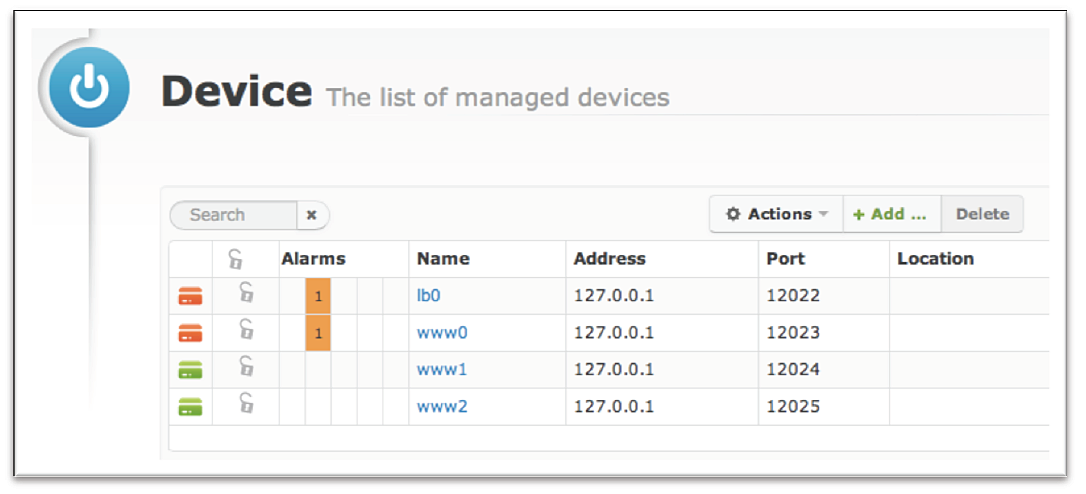The height and width of the screenshot is (494, 1086).
Task: Click the red device status icon for www0
Action: (190, 333)
